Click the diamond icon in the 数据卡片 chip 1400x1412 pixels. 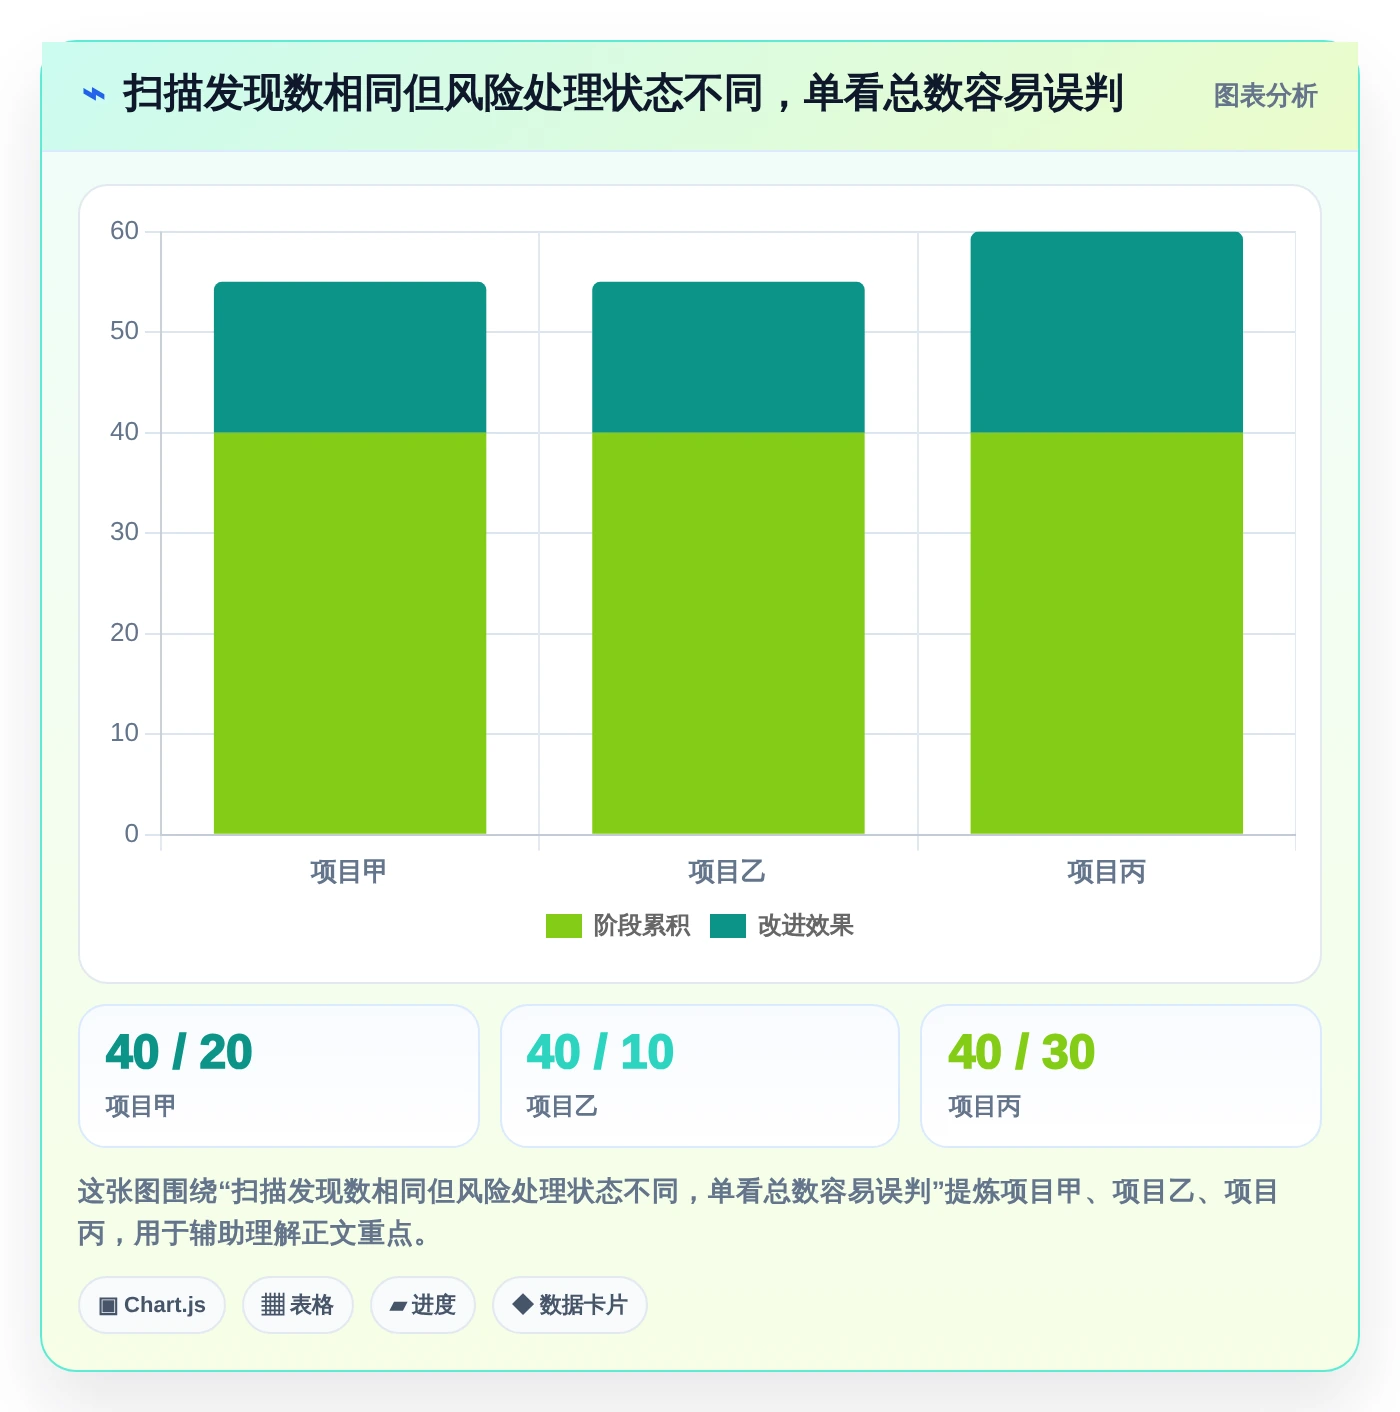click(522, 1304)
